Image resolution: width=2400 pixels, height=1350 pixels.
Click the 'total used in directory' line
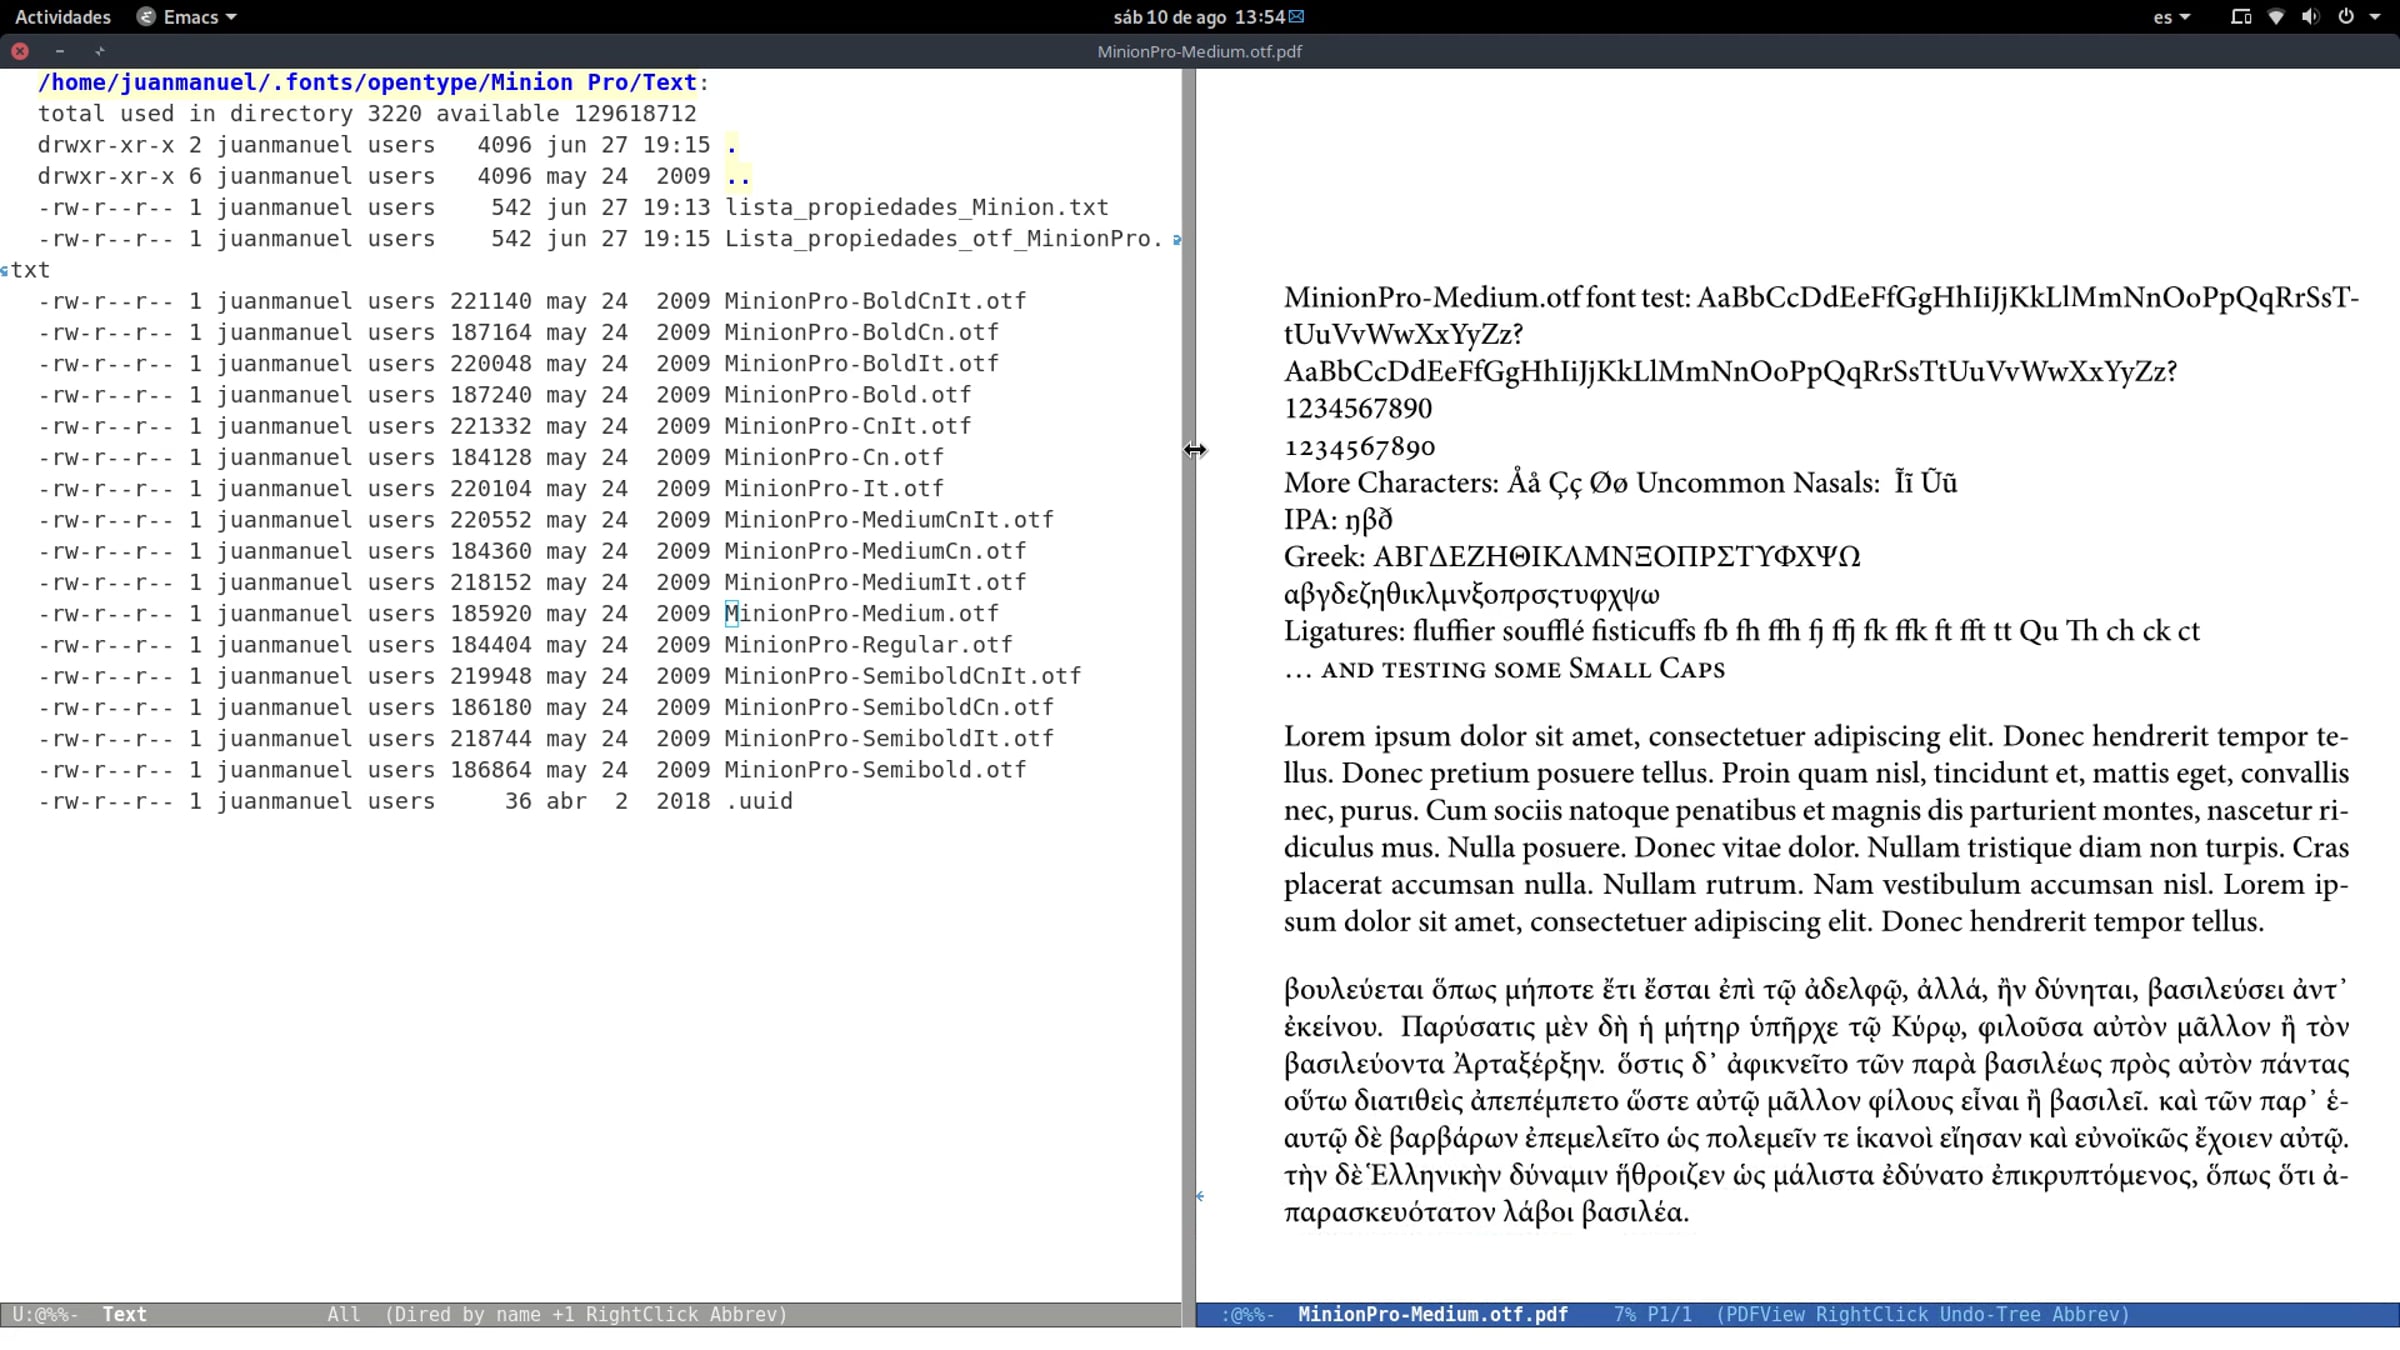click(x=367, y=114)
